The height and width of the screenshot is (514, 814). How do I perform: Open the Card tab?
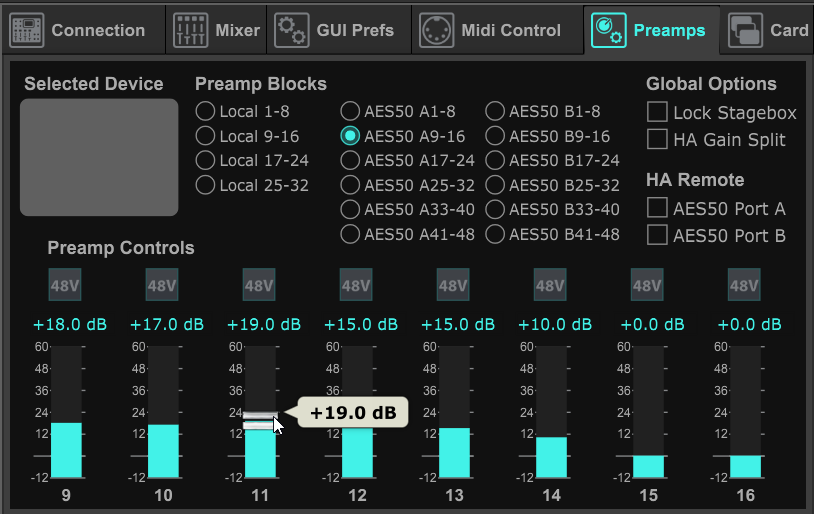768,30
